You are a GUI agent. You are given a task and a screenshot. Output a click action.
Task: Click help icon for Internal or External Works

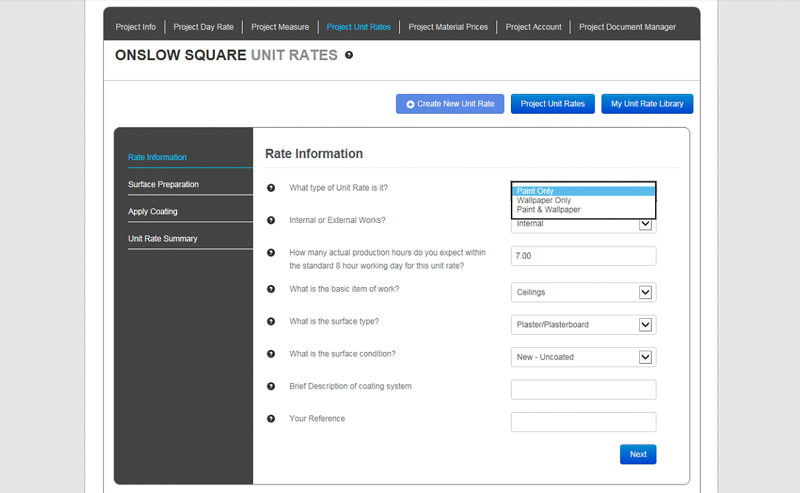click(x=271, y=220)
